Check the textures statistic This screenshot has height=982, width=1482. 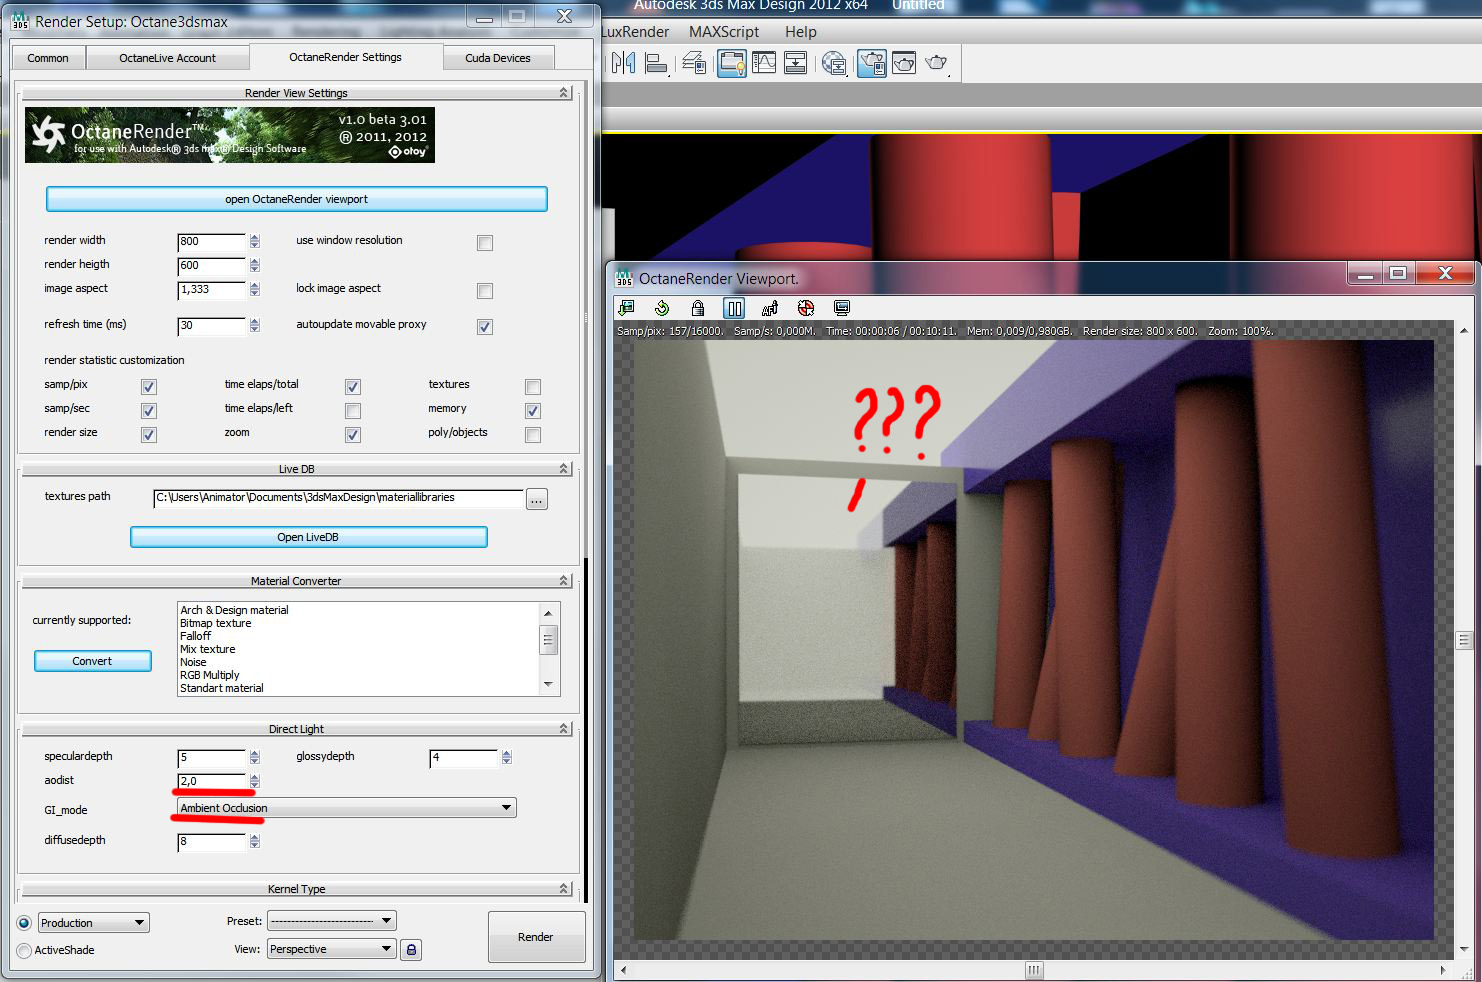pos(533,387)
